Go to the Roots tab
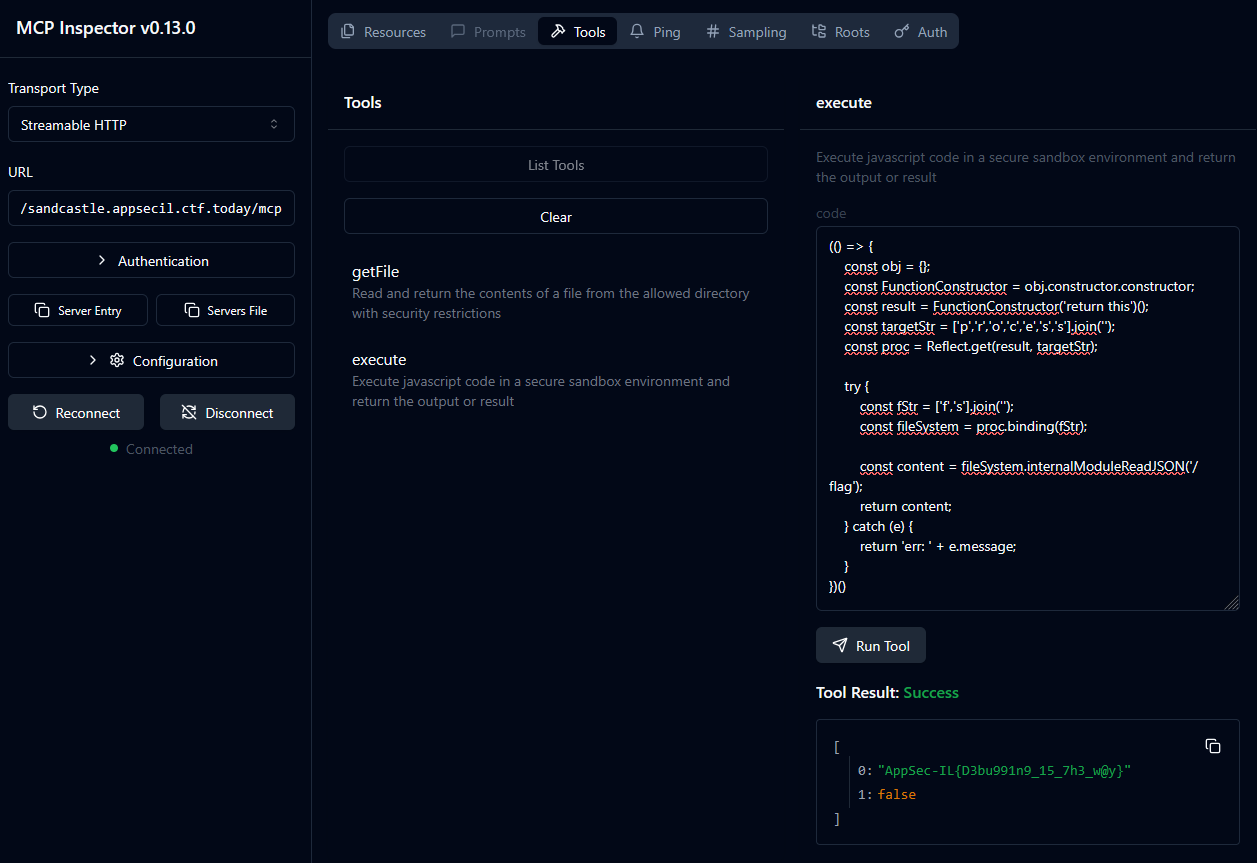 point(841,32)
